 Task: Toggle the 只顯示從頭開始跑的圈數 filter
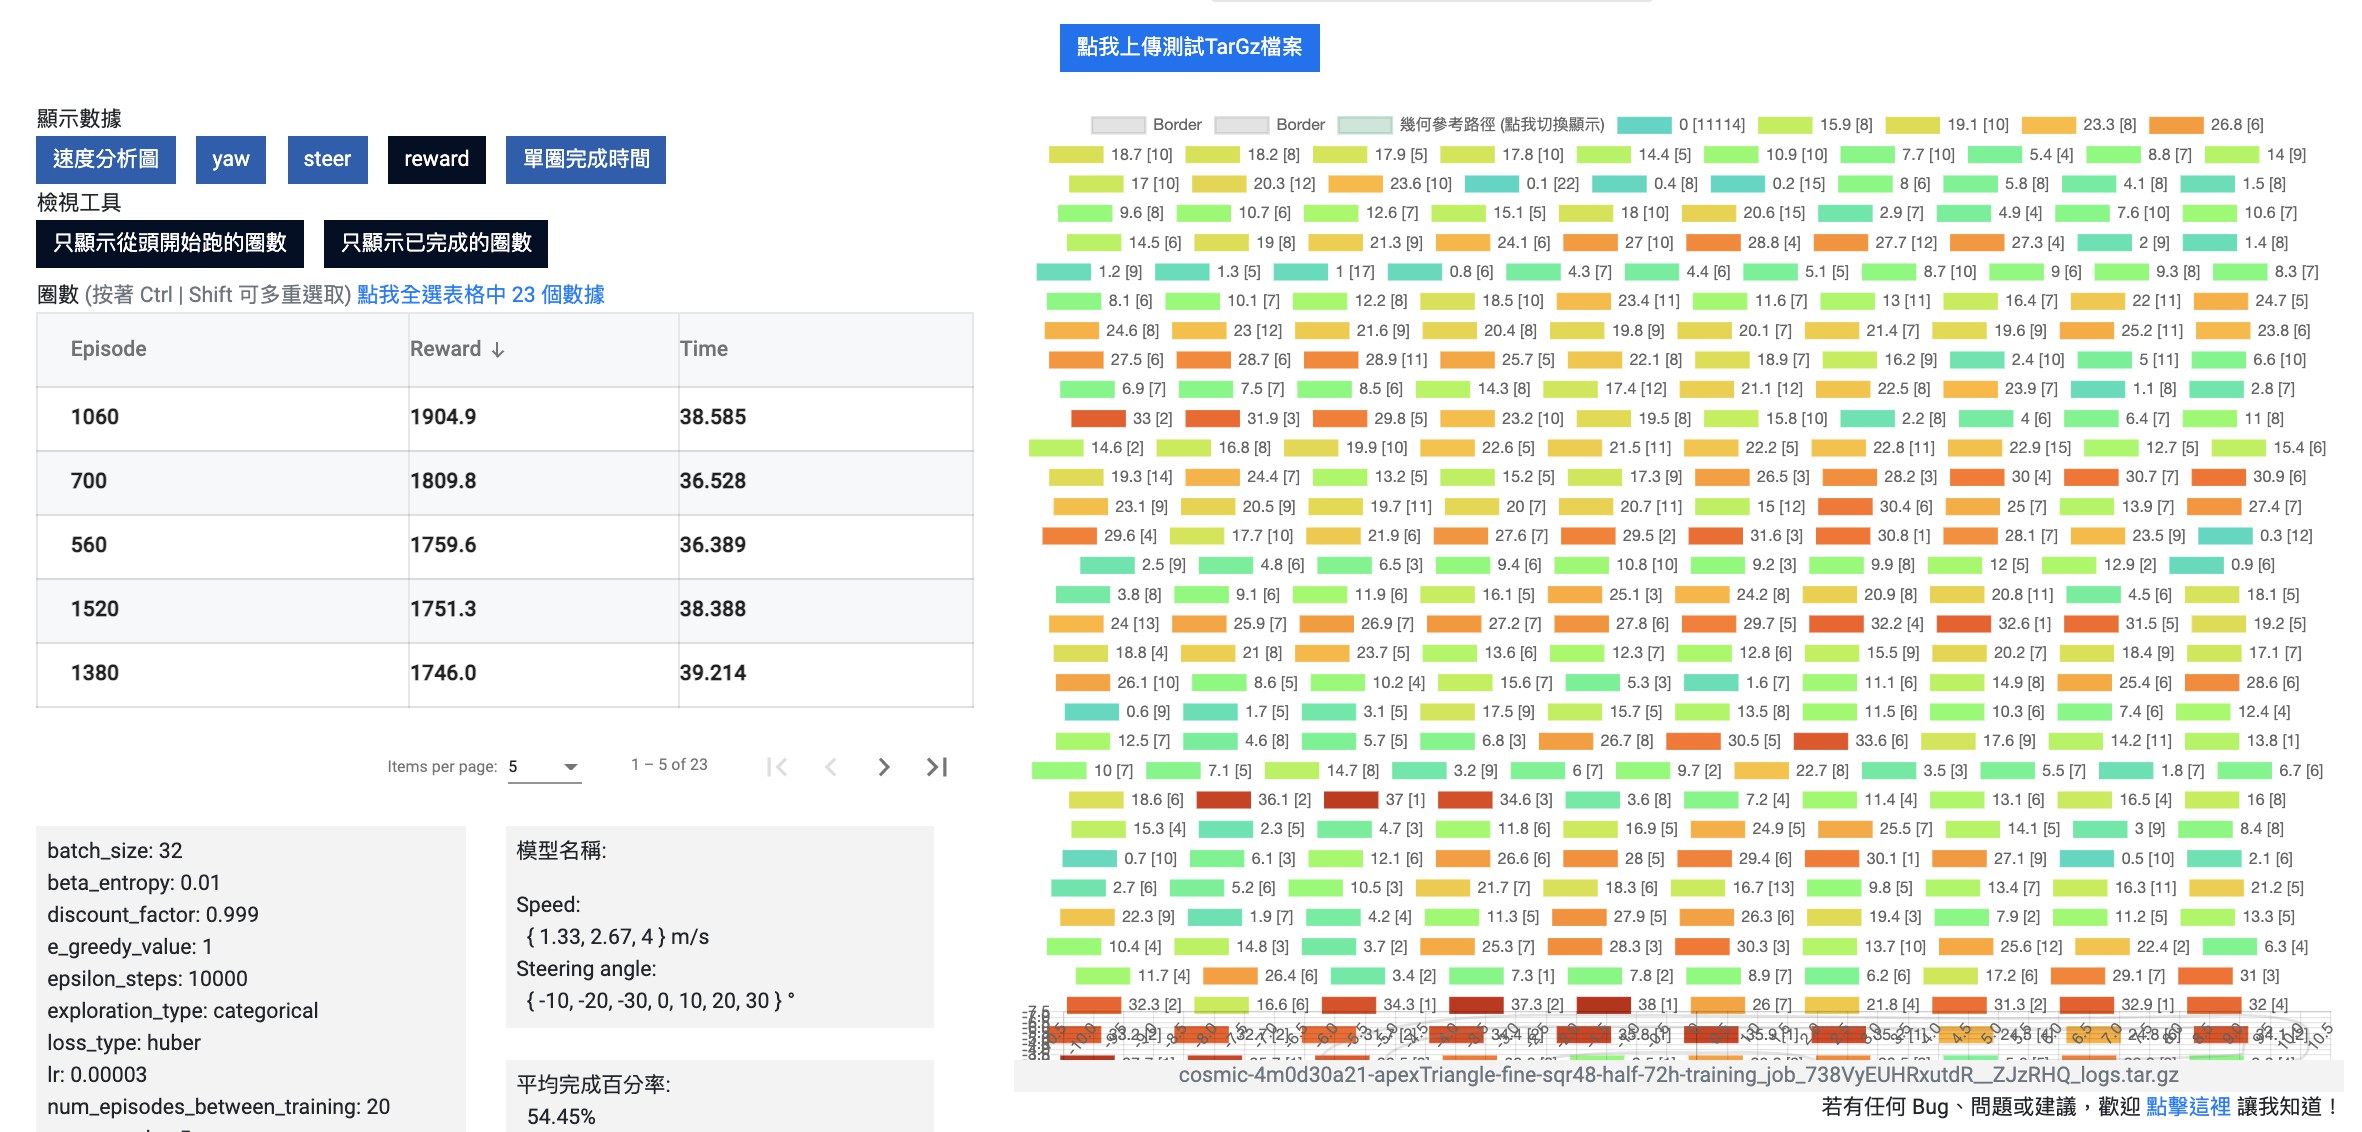point(170,243)
